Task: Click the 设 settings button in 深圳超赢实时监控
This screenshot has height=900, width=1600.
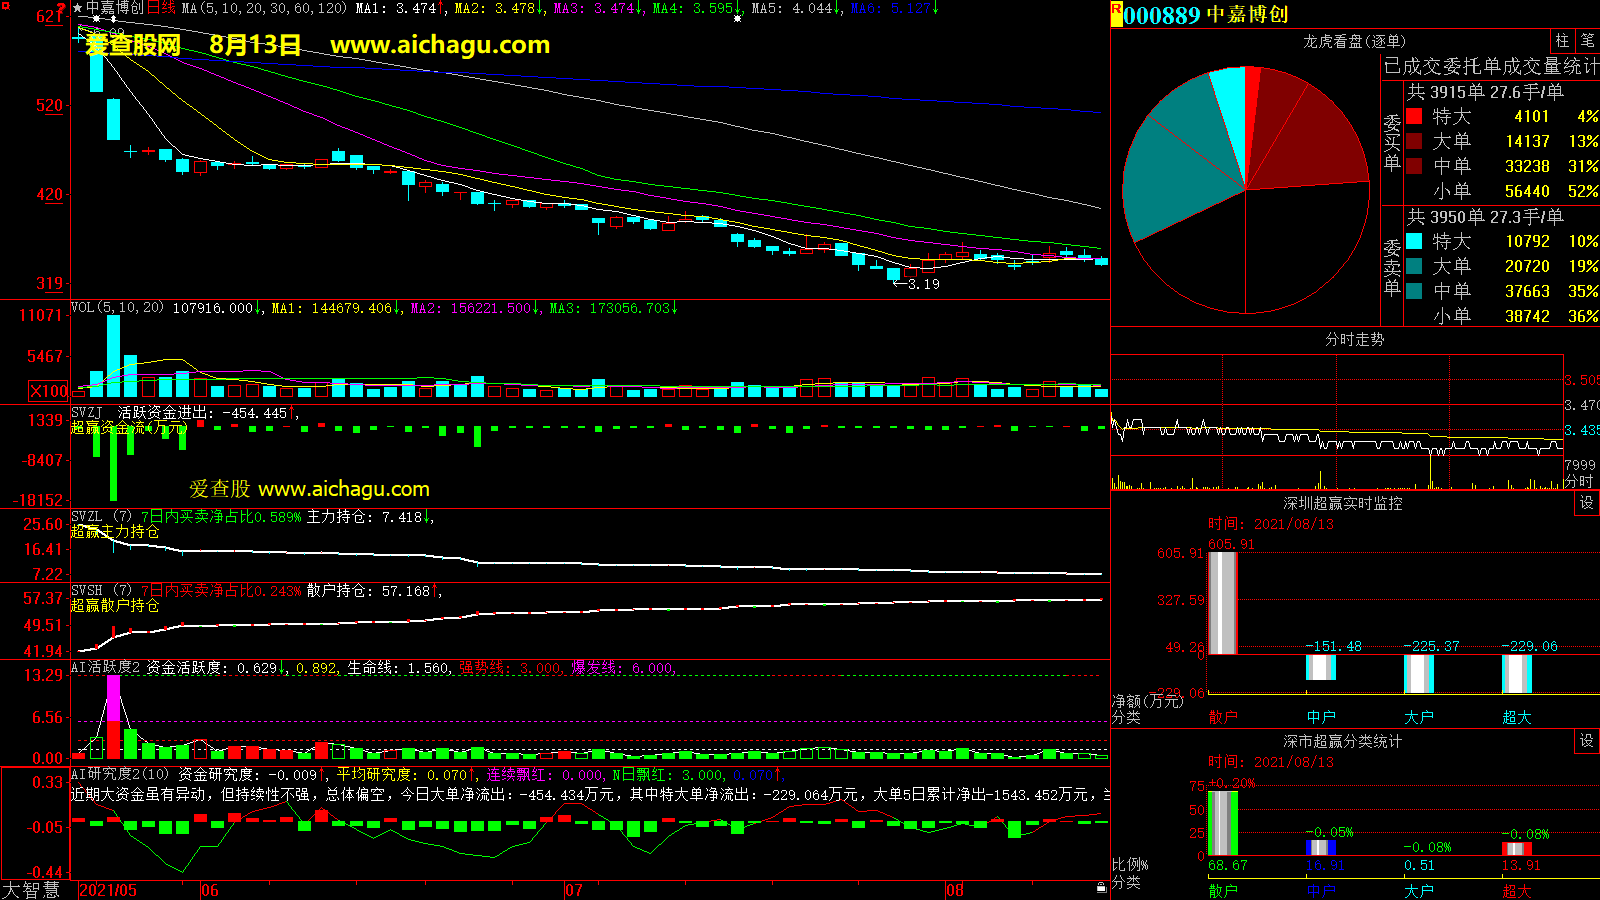Action: tap(1586, 503)
